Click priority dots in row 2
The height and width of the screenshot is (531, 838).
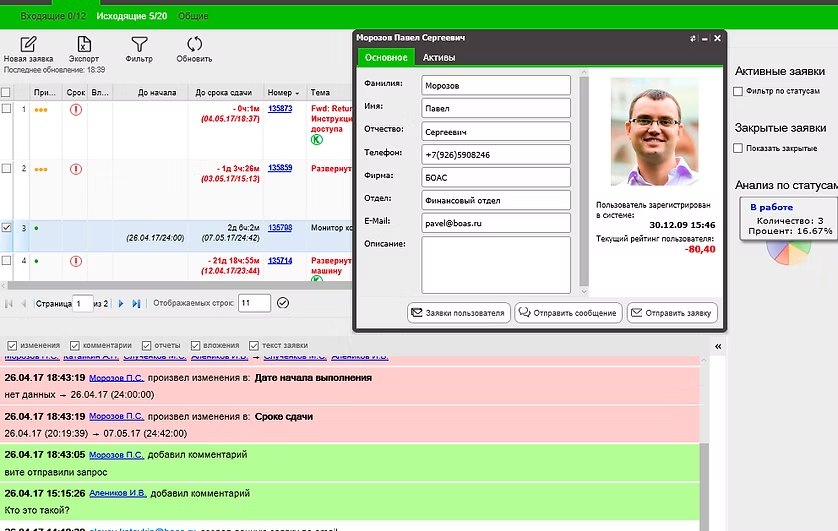point(41,169)
